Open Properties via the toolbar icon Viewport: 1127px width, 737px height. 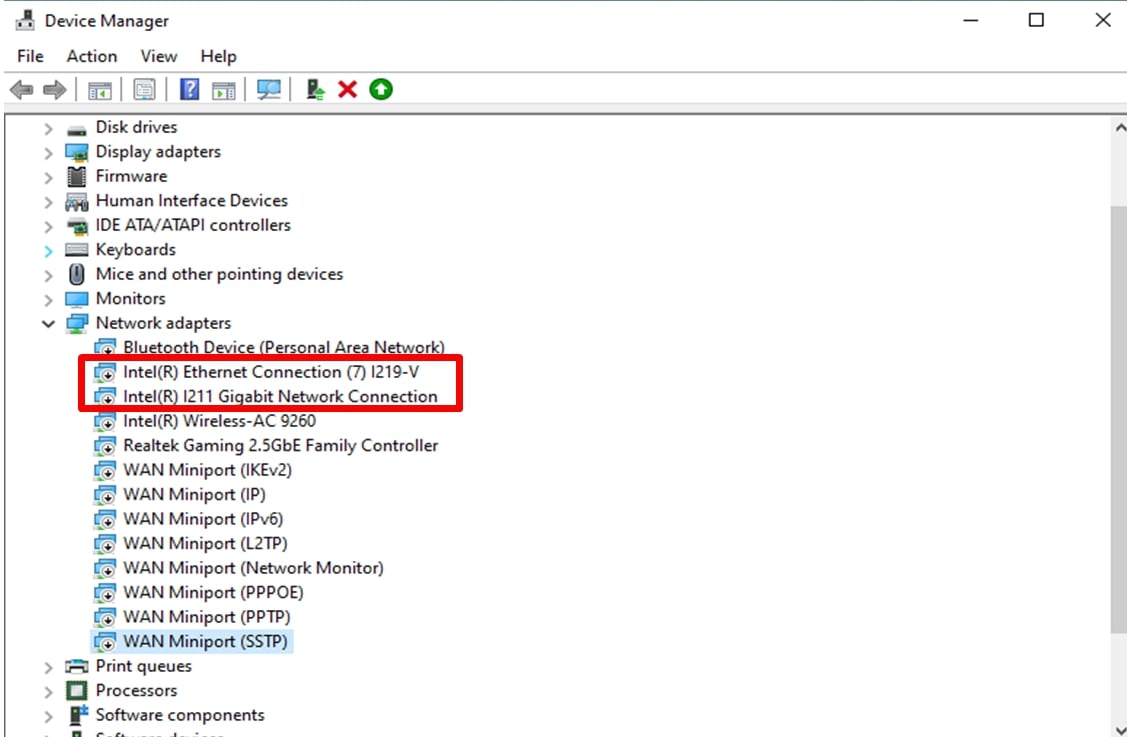tap(144, 90)
